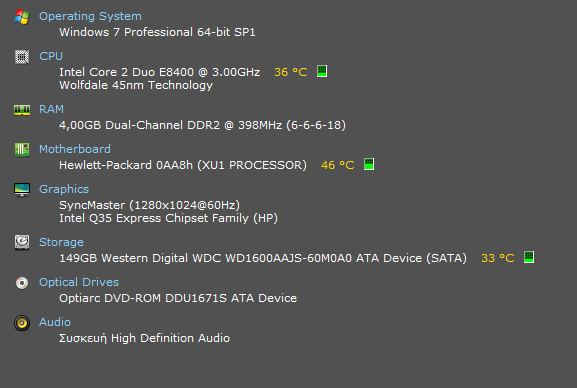Click the Graphics monitor icon

coord(22,190)
